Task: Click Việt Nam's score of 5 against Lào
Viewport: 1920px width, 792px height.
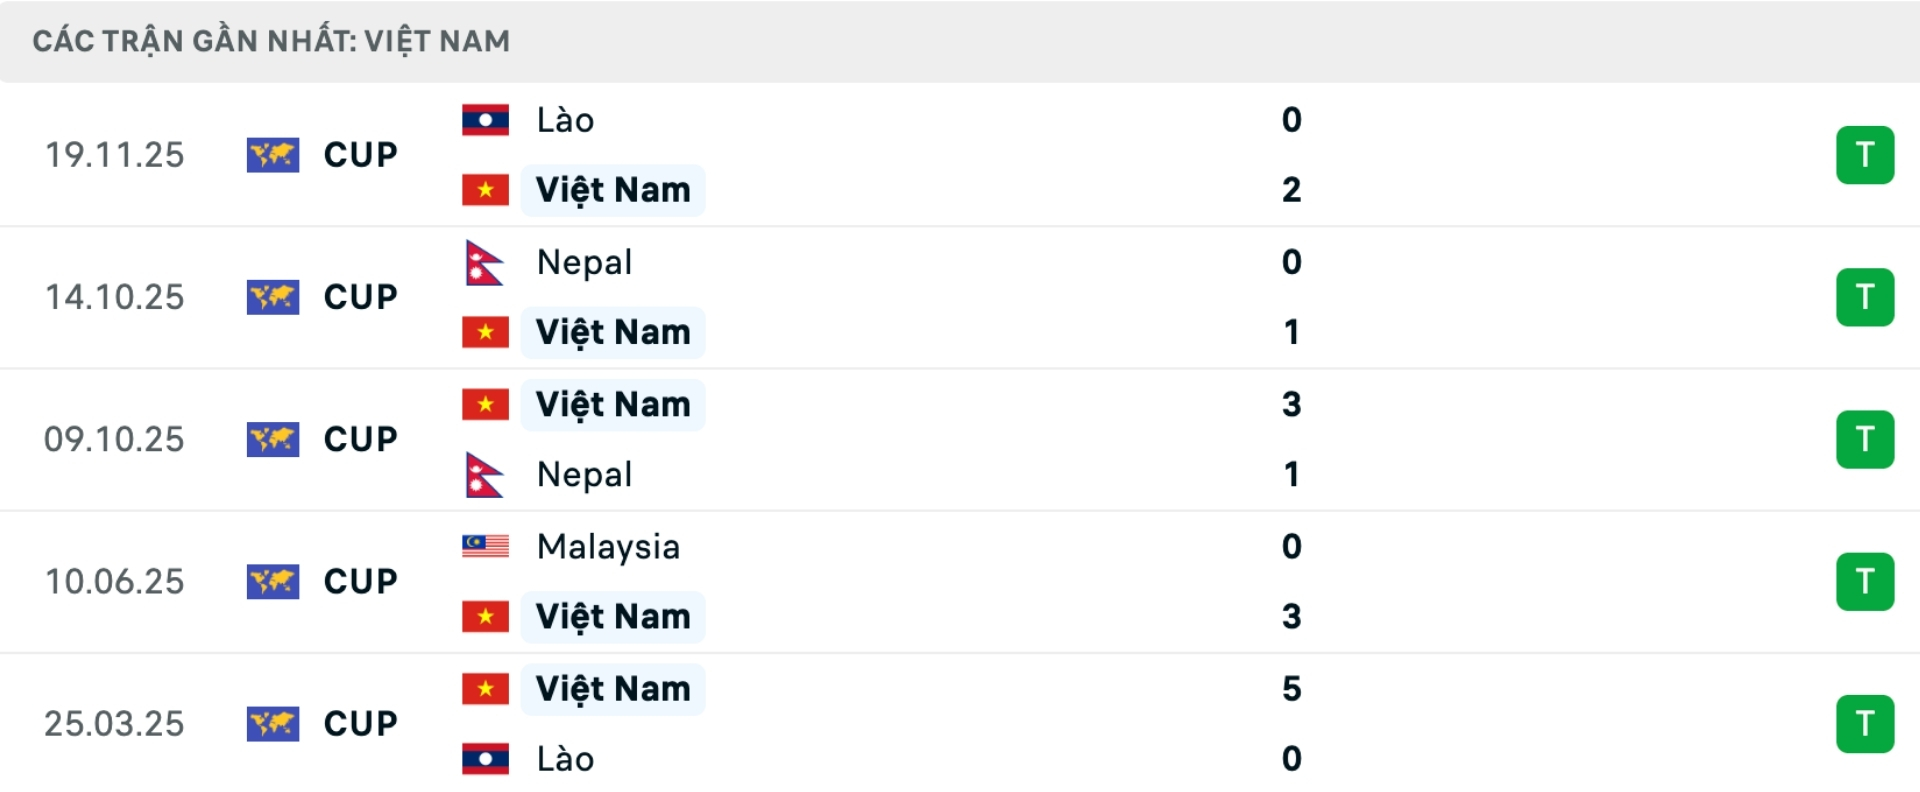Action: [1291, 689]
